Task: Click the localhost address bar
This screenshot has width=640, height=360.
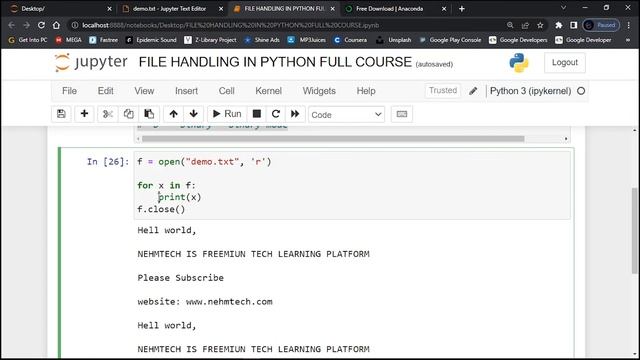Action: [286, 25]
